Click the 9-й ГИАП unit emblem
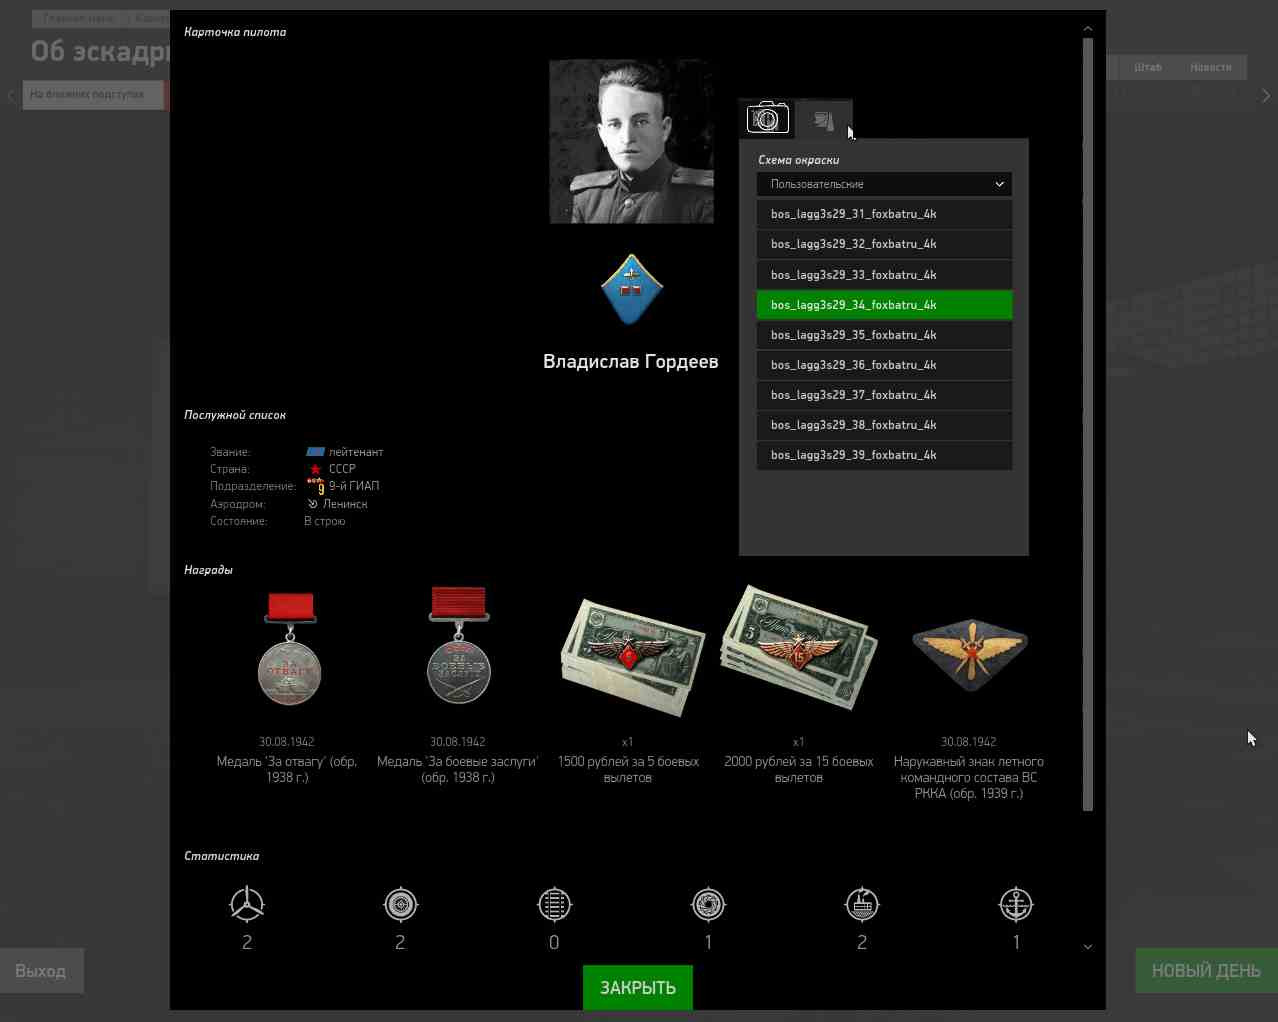 pyautogui.click(x=316, y=486)
